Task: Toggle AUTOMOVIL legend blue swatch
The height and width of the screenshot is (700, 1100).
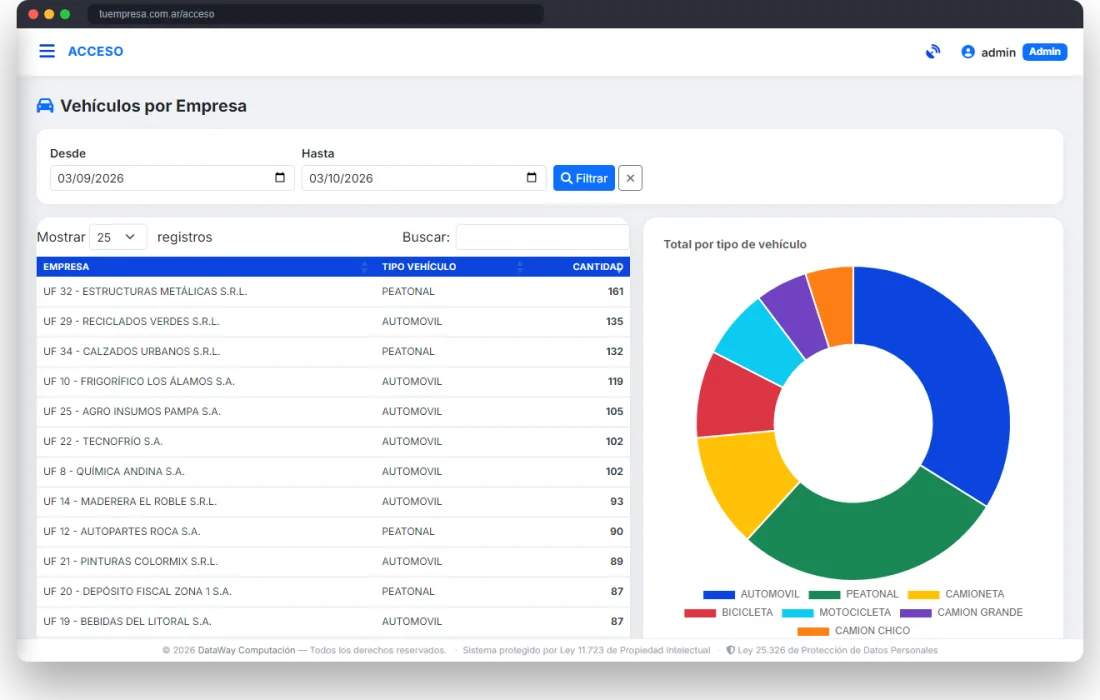Action: tap(719, 595)
